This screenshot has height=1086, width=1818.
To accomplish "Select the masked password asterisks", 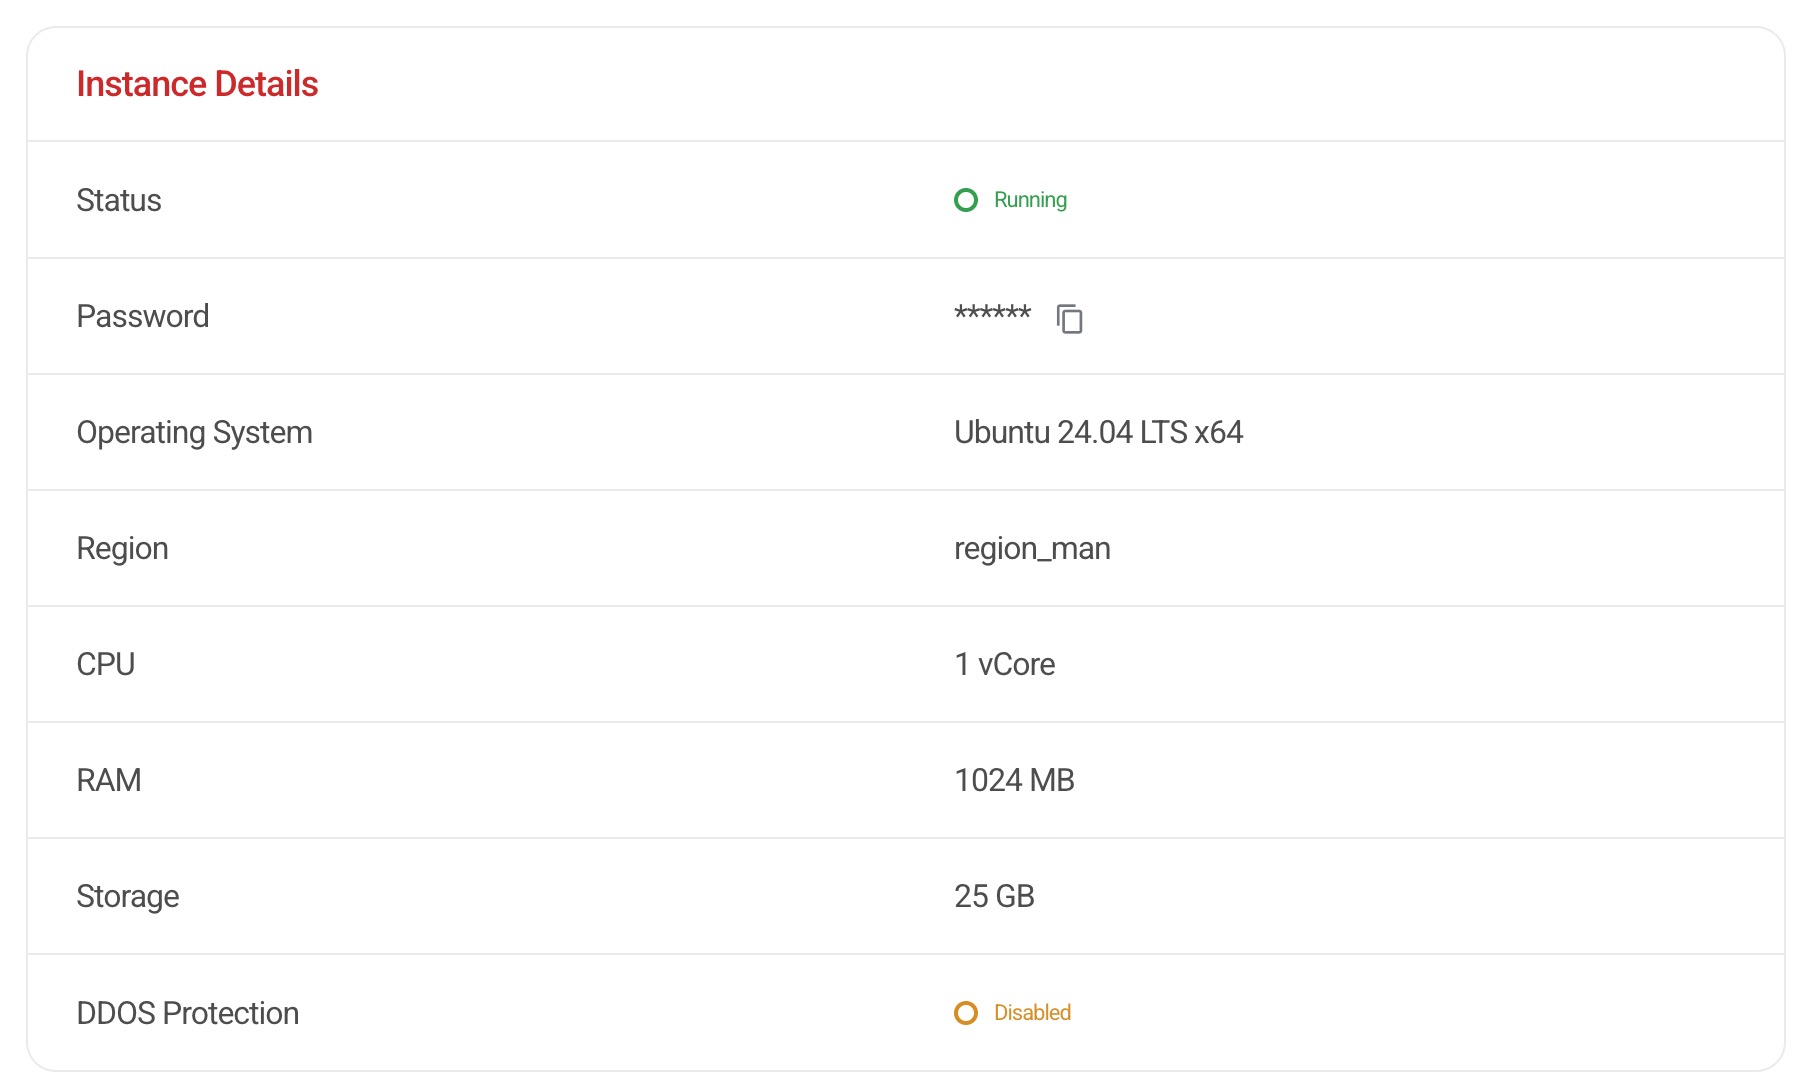I will click(x=992, y=314).
